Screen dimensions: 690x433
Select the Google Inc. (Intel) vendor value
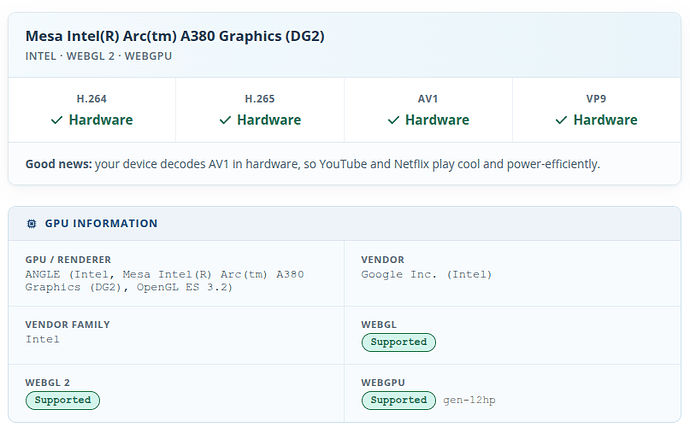(426, 275)
